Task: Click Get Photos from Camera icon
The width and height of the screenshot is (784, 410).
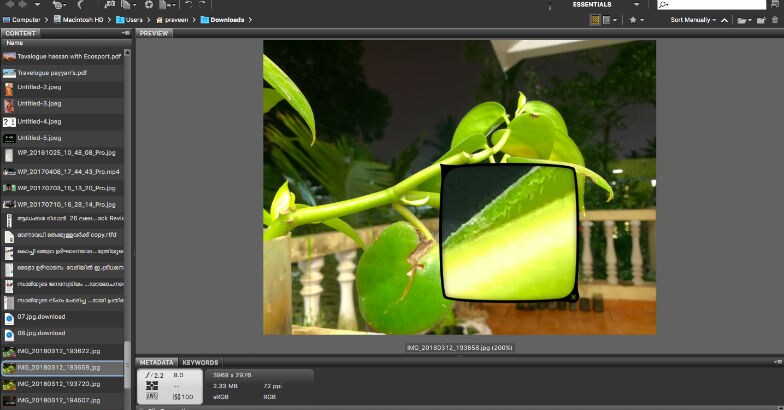Action: click(x=110, y=4)
